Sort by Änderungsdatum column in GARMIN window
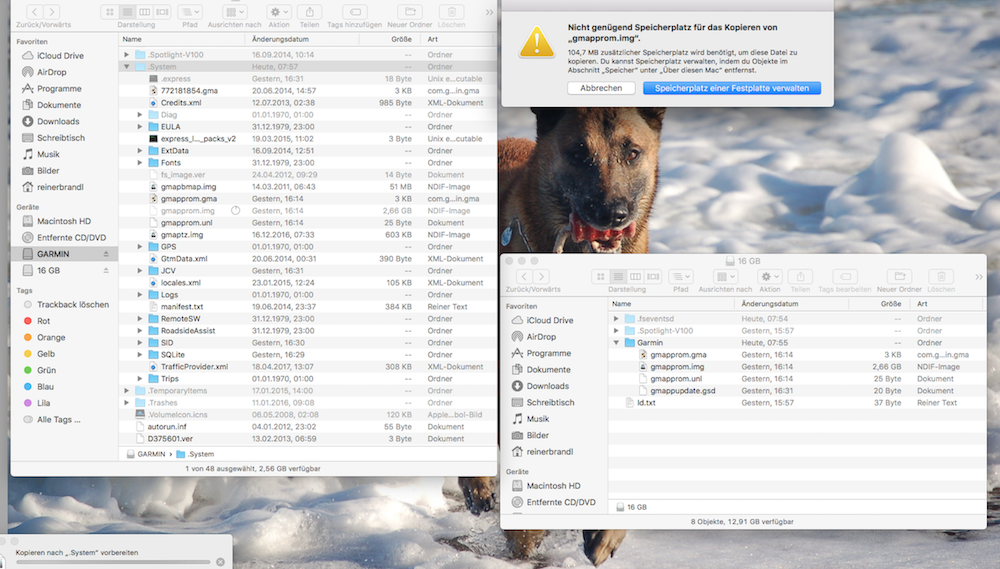Image resolution: width=1000 pixels, height=569 pixels. pos(302,40)
